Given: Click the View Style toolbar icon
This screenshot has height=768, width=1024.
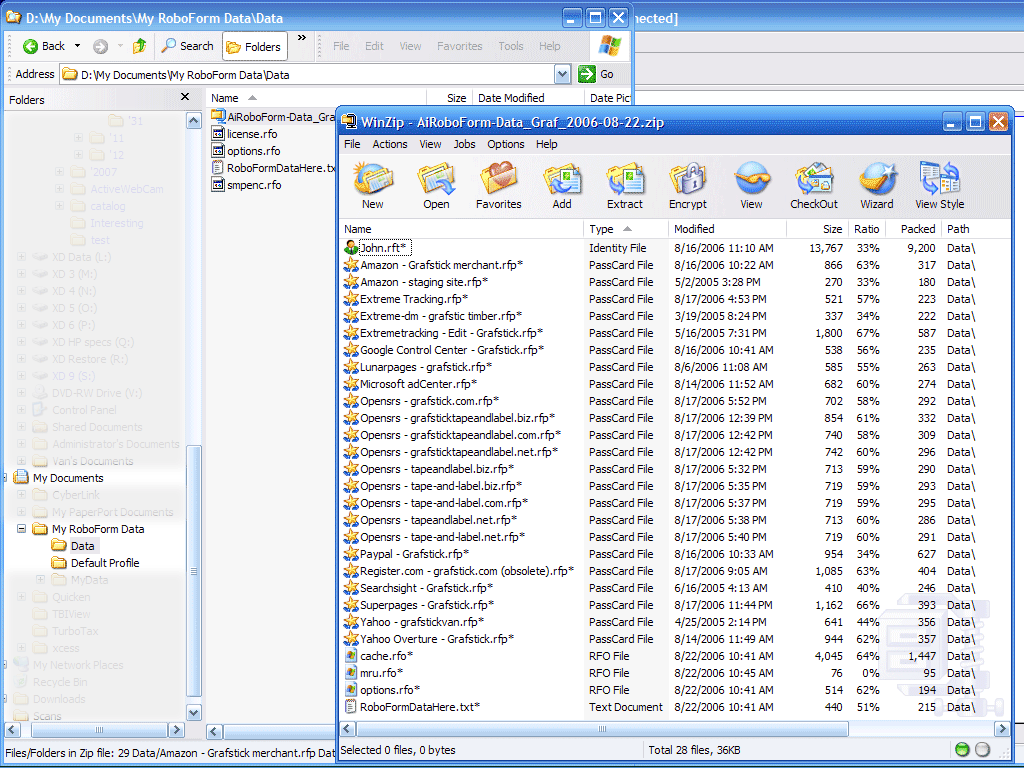Looking at the screenshot, I should (x=940, y=185).
